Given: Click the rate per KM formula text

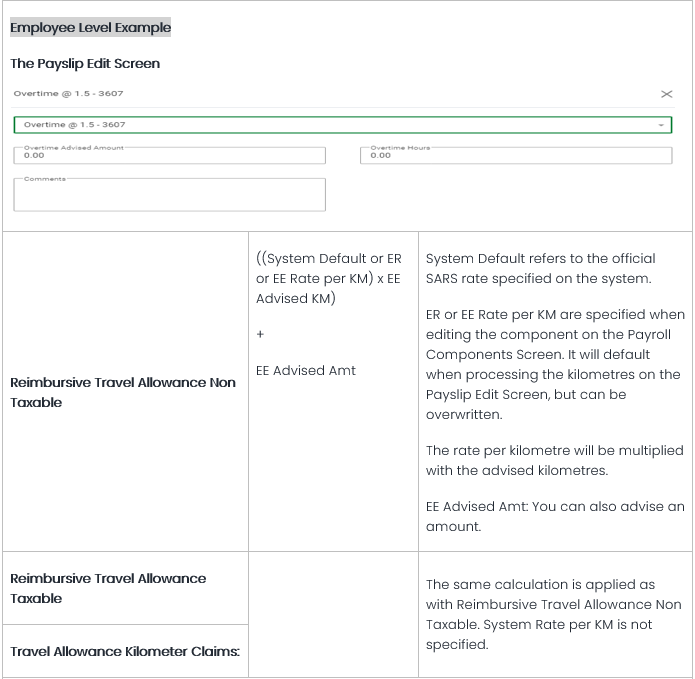Looking at the screenshot, I should tap(329, 278).
